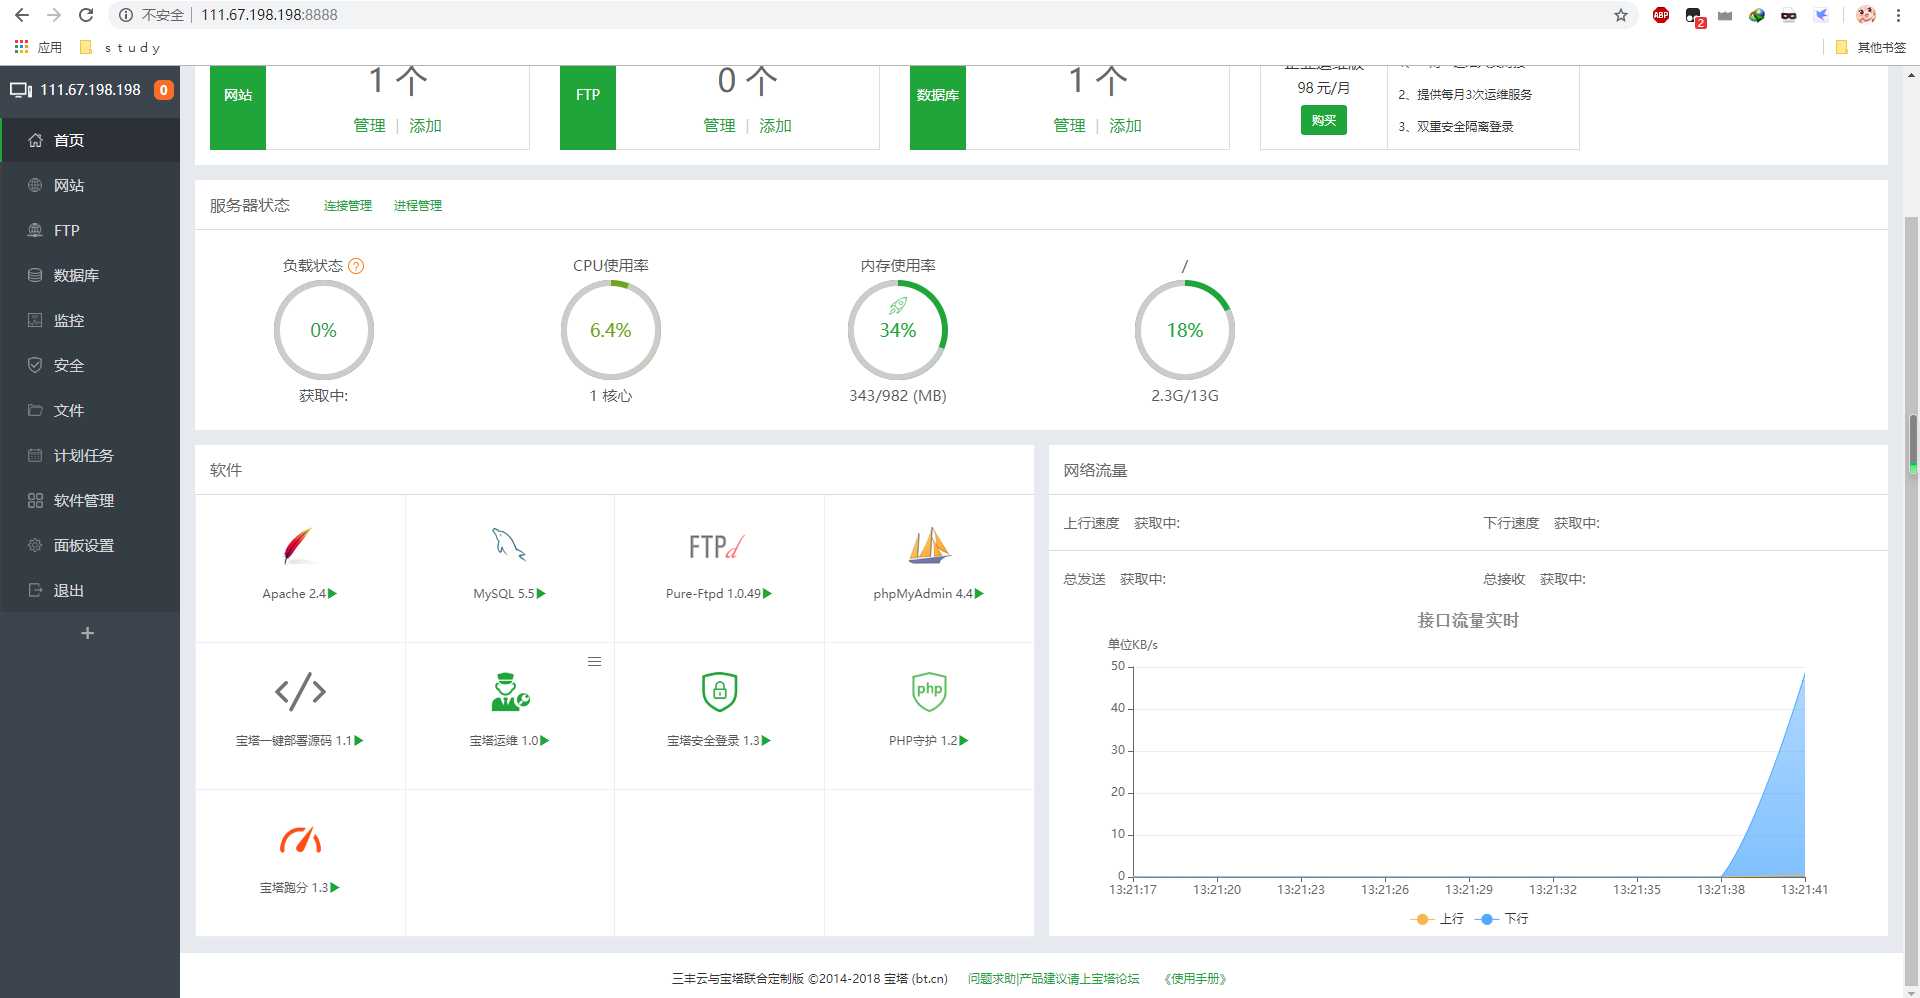
Task: Click the phpMyAdmin sailboat icon
Action: click(x=929, y=545)
